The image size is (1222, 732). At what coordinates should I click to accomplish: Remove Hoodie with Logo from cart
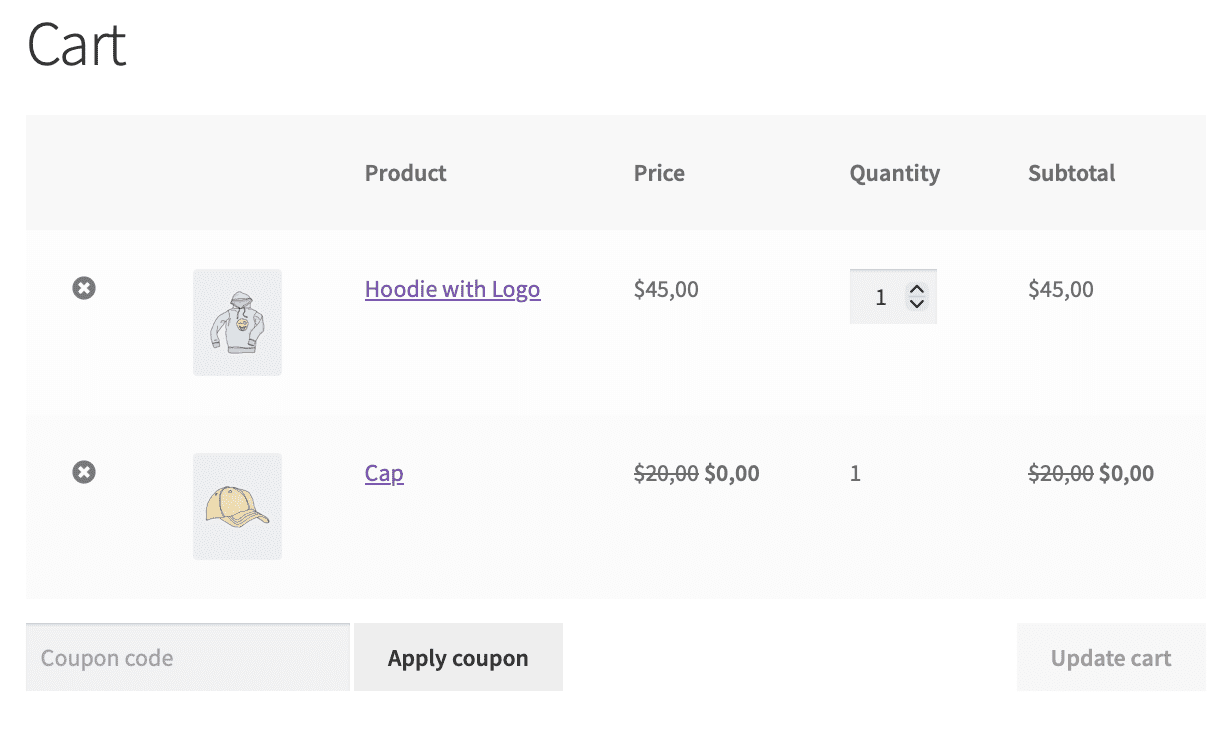click(84, 288)
